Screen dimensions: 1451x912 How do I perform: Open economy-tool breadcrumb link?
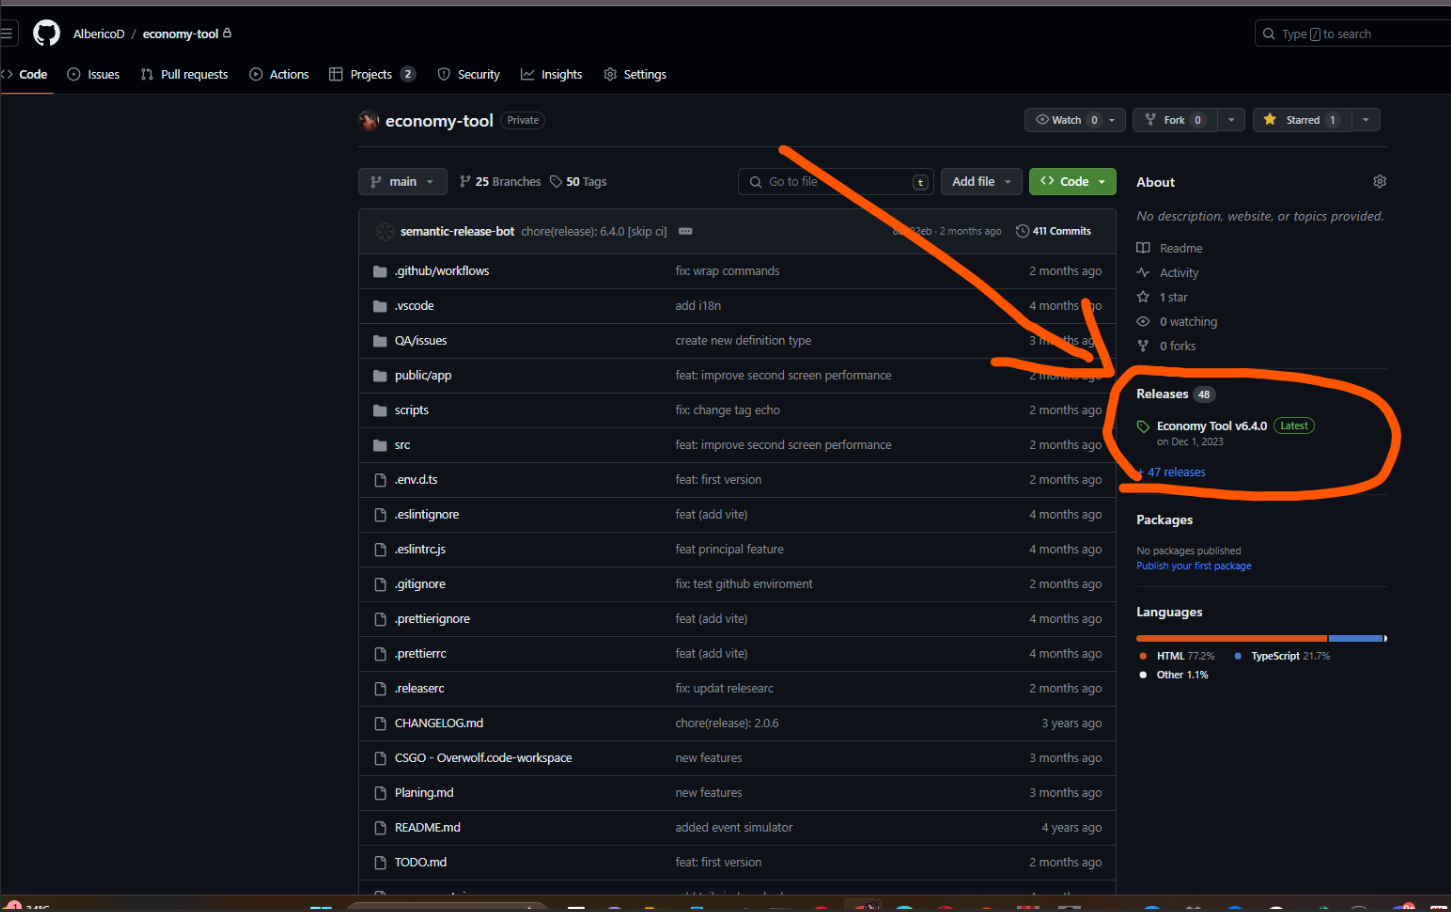tap(180, 34)
